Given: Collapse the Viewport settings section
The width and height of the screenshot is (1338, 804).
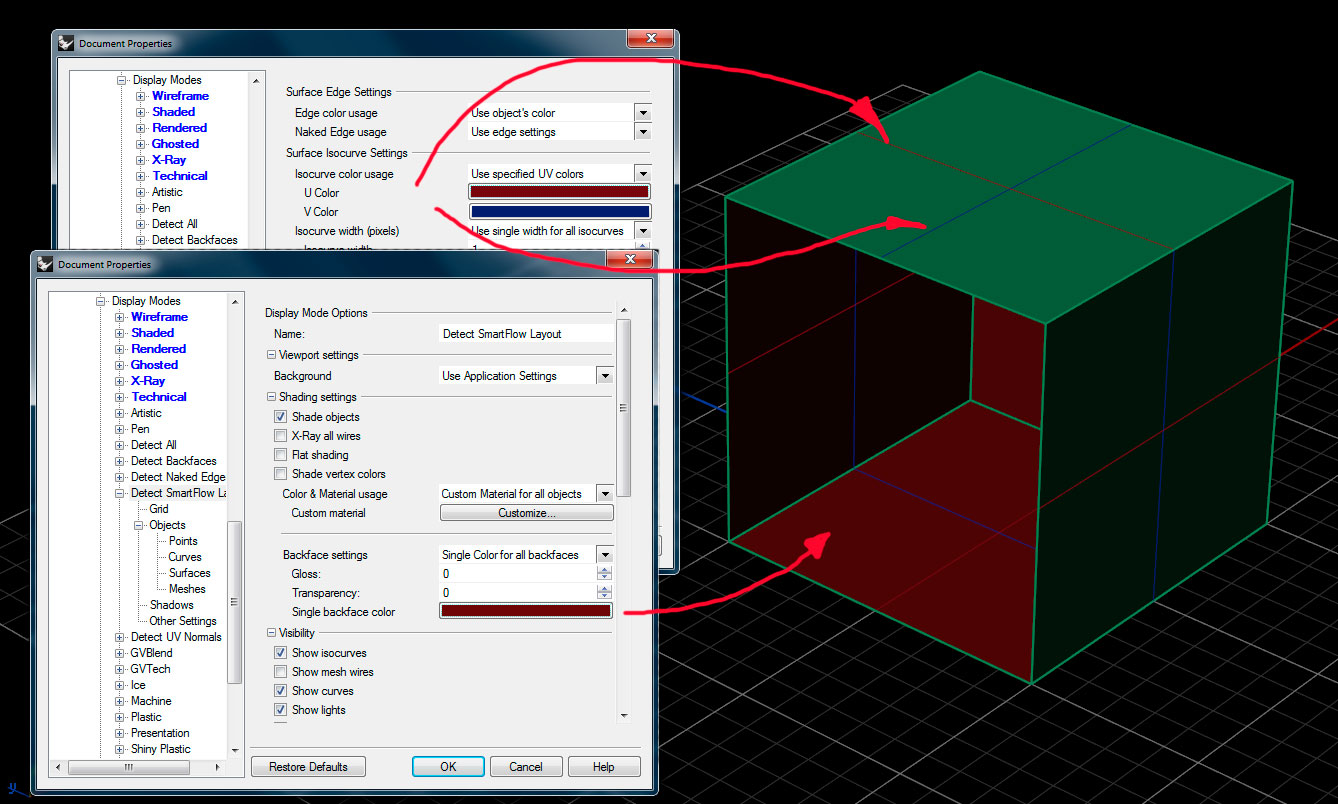Looking at the screenshot, I should [270, 355].
